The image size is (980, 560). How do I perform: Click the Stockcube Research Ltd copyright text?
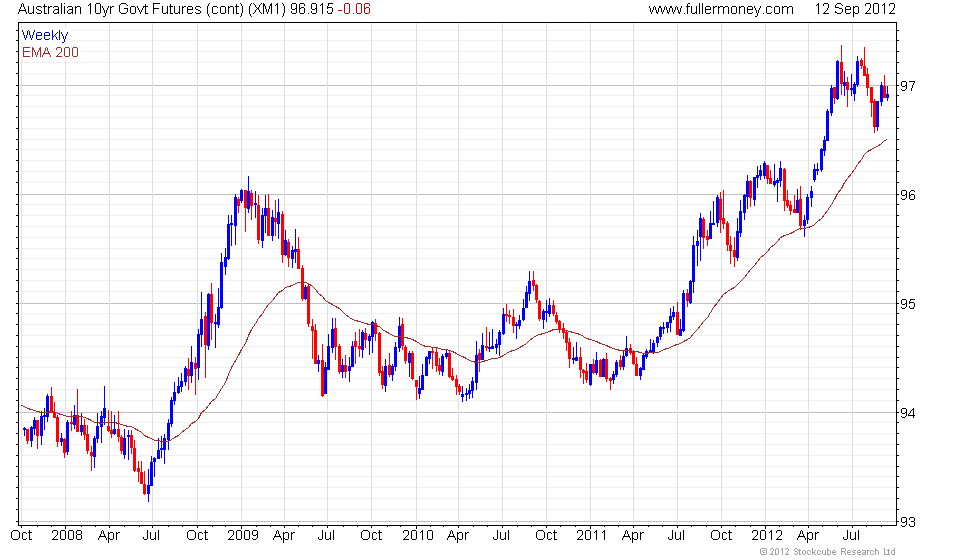click(828, 552)
